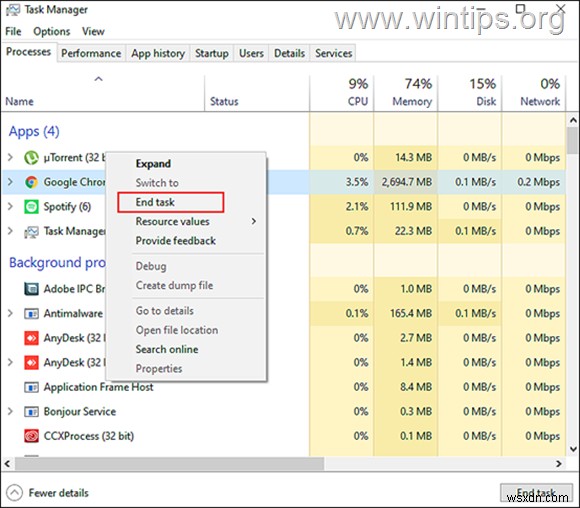Expand the Google Chrome process group
580x508 pixels.
[10, 182]
